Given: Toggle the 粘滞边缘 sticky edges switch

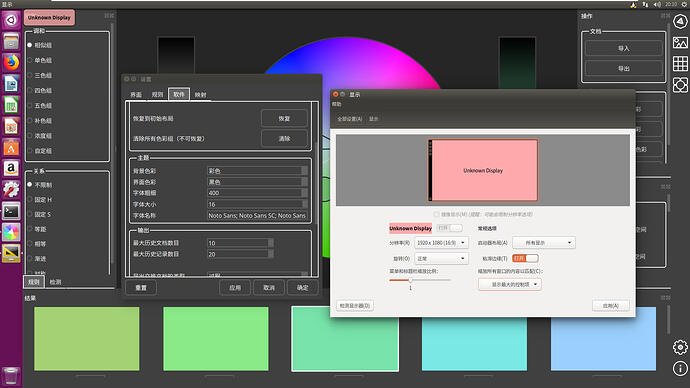Looking at the screenshot, I should tap(525, 258).
